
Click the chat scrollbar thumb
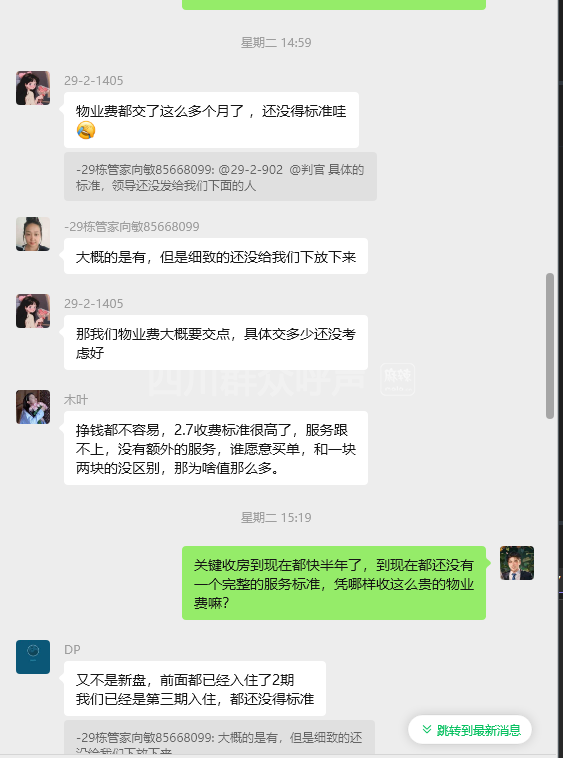[x=549, y=346]
